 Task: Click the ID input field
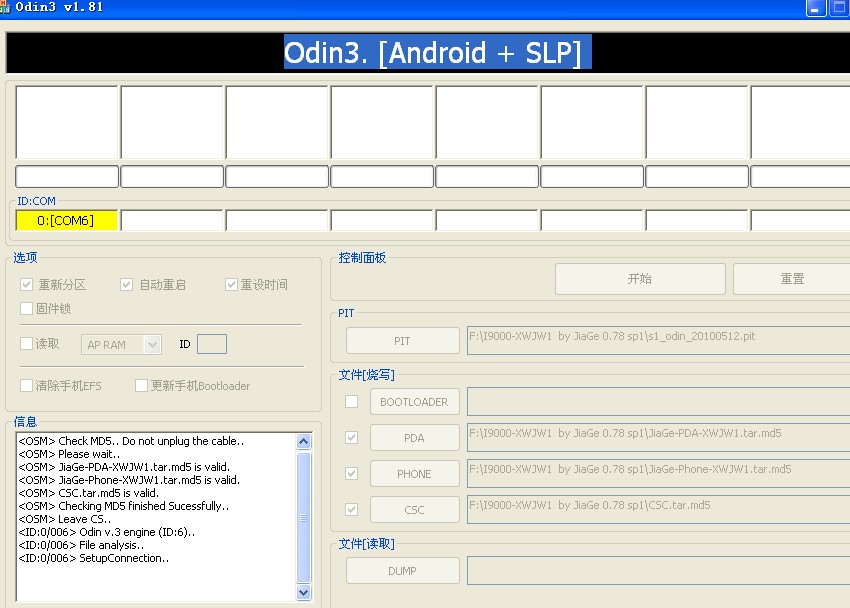[212, 344]
